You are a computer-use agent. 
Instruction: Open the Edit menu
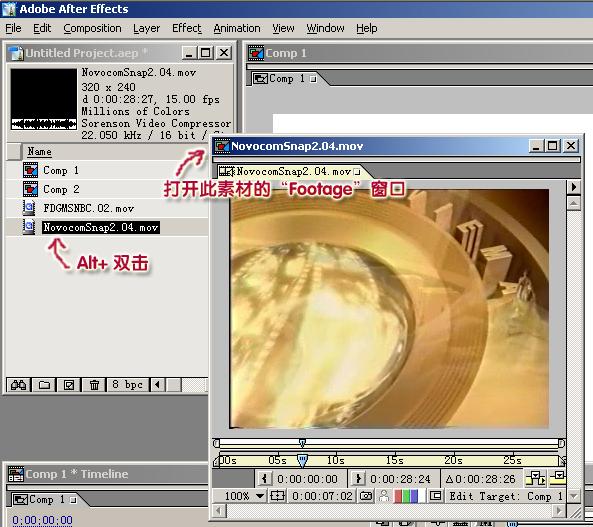(x=42, y=28)
